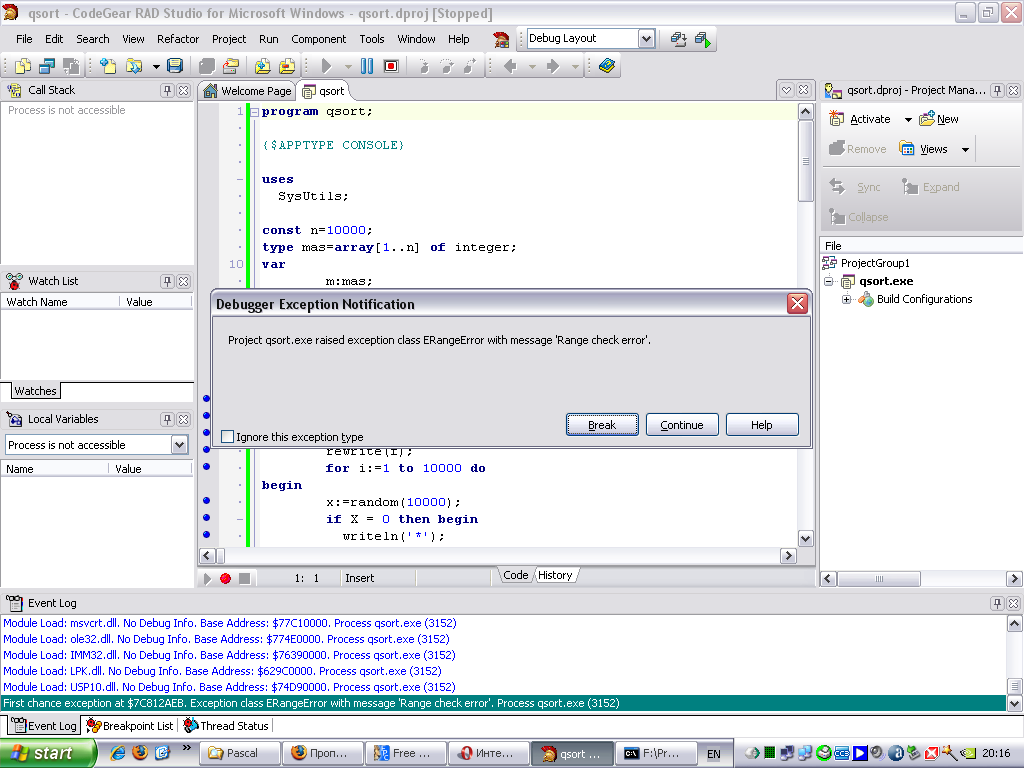Expand the Build Configurations tree node
This screenshot has width=1024, height=768.
tap(846, 299)
